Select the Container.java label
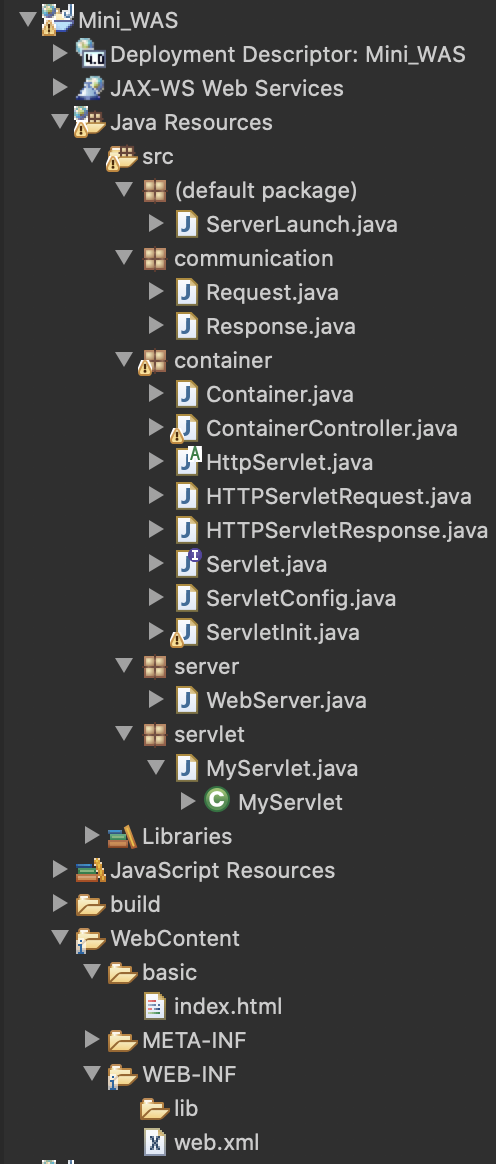This screenshot has width=496, height=1164. pos(280,394)
